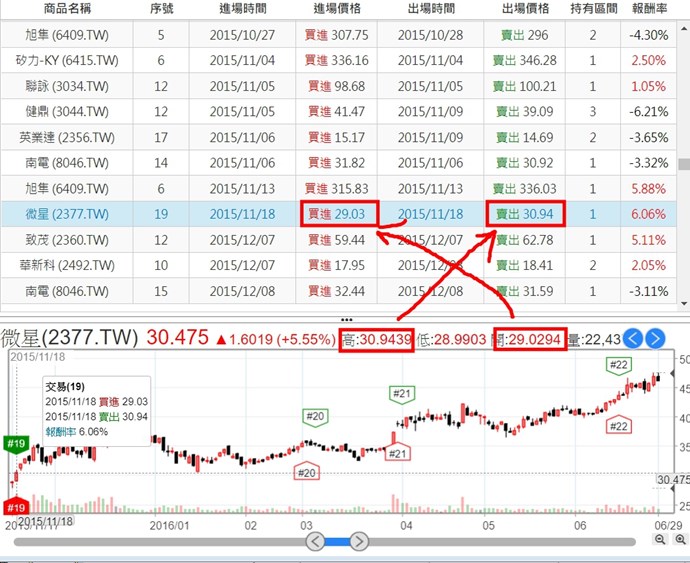Select the 健鼎 (3044.TW) row

point(339,112)
